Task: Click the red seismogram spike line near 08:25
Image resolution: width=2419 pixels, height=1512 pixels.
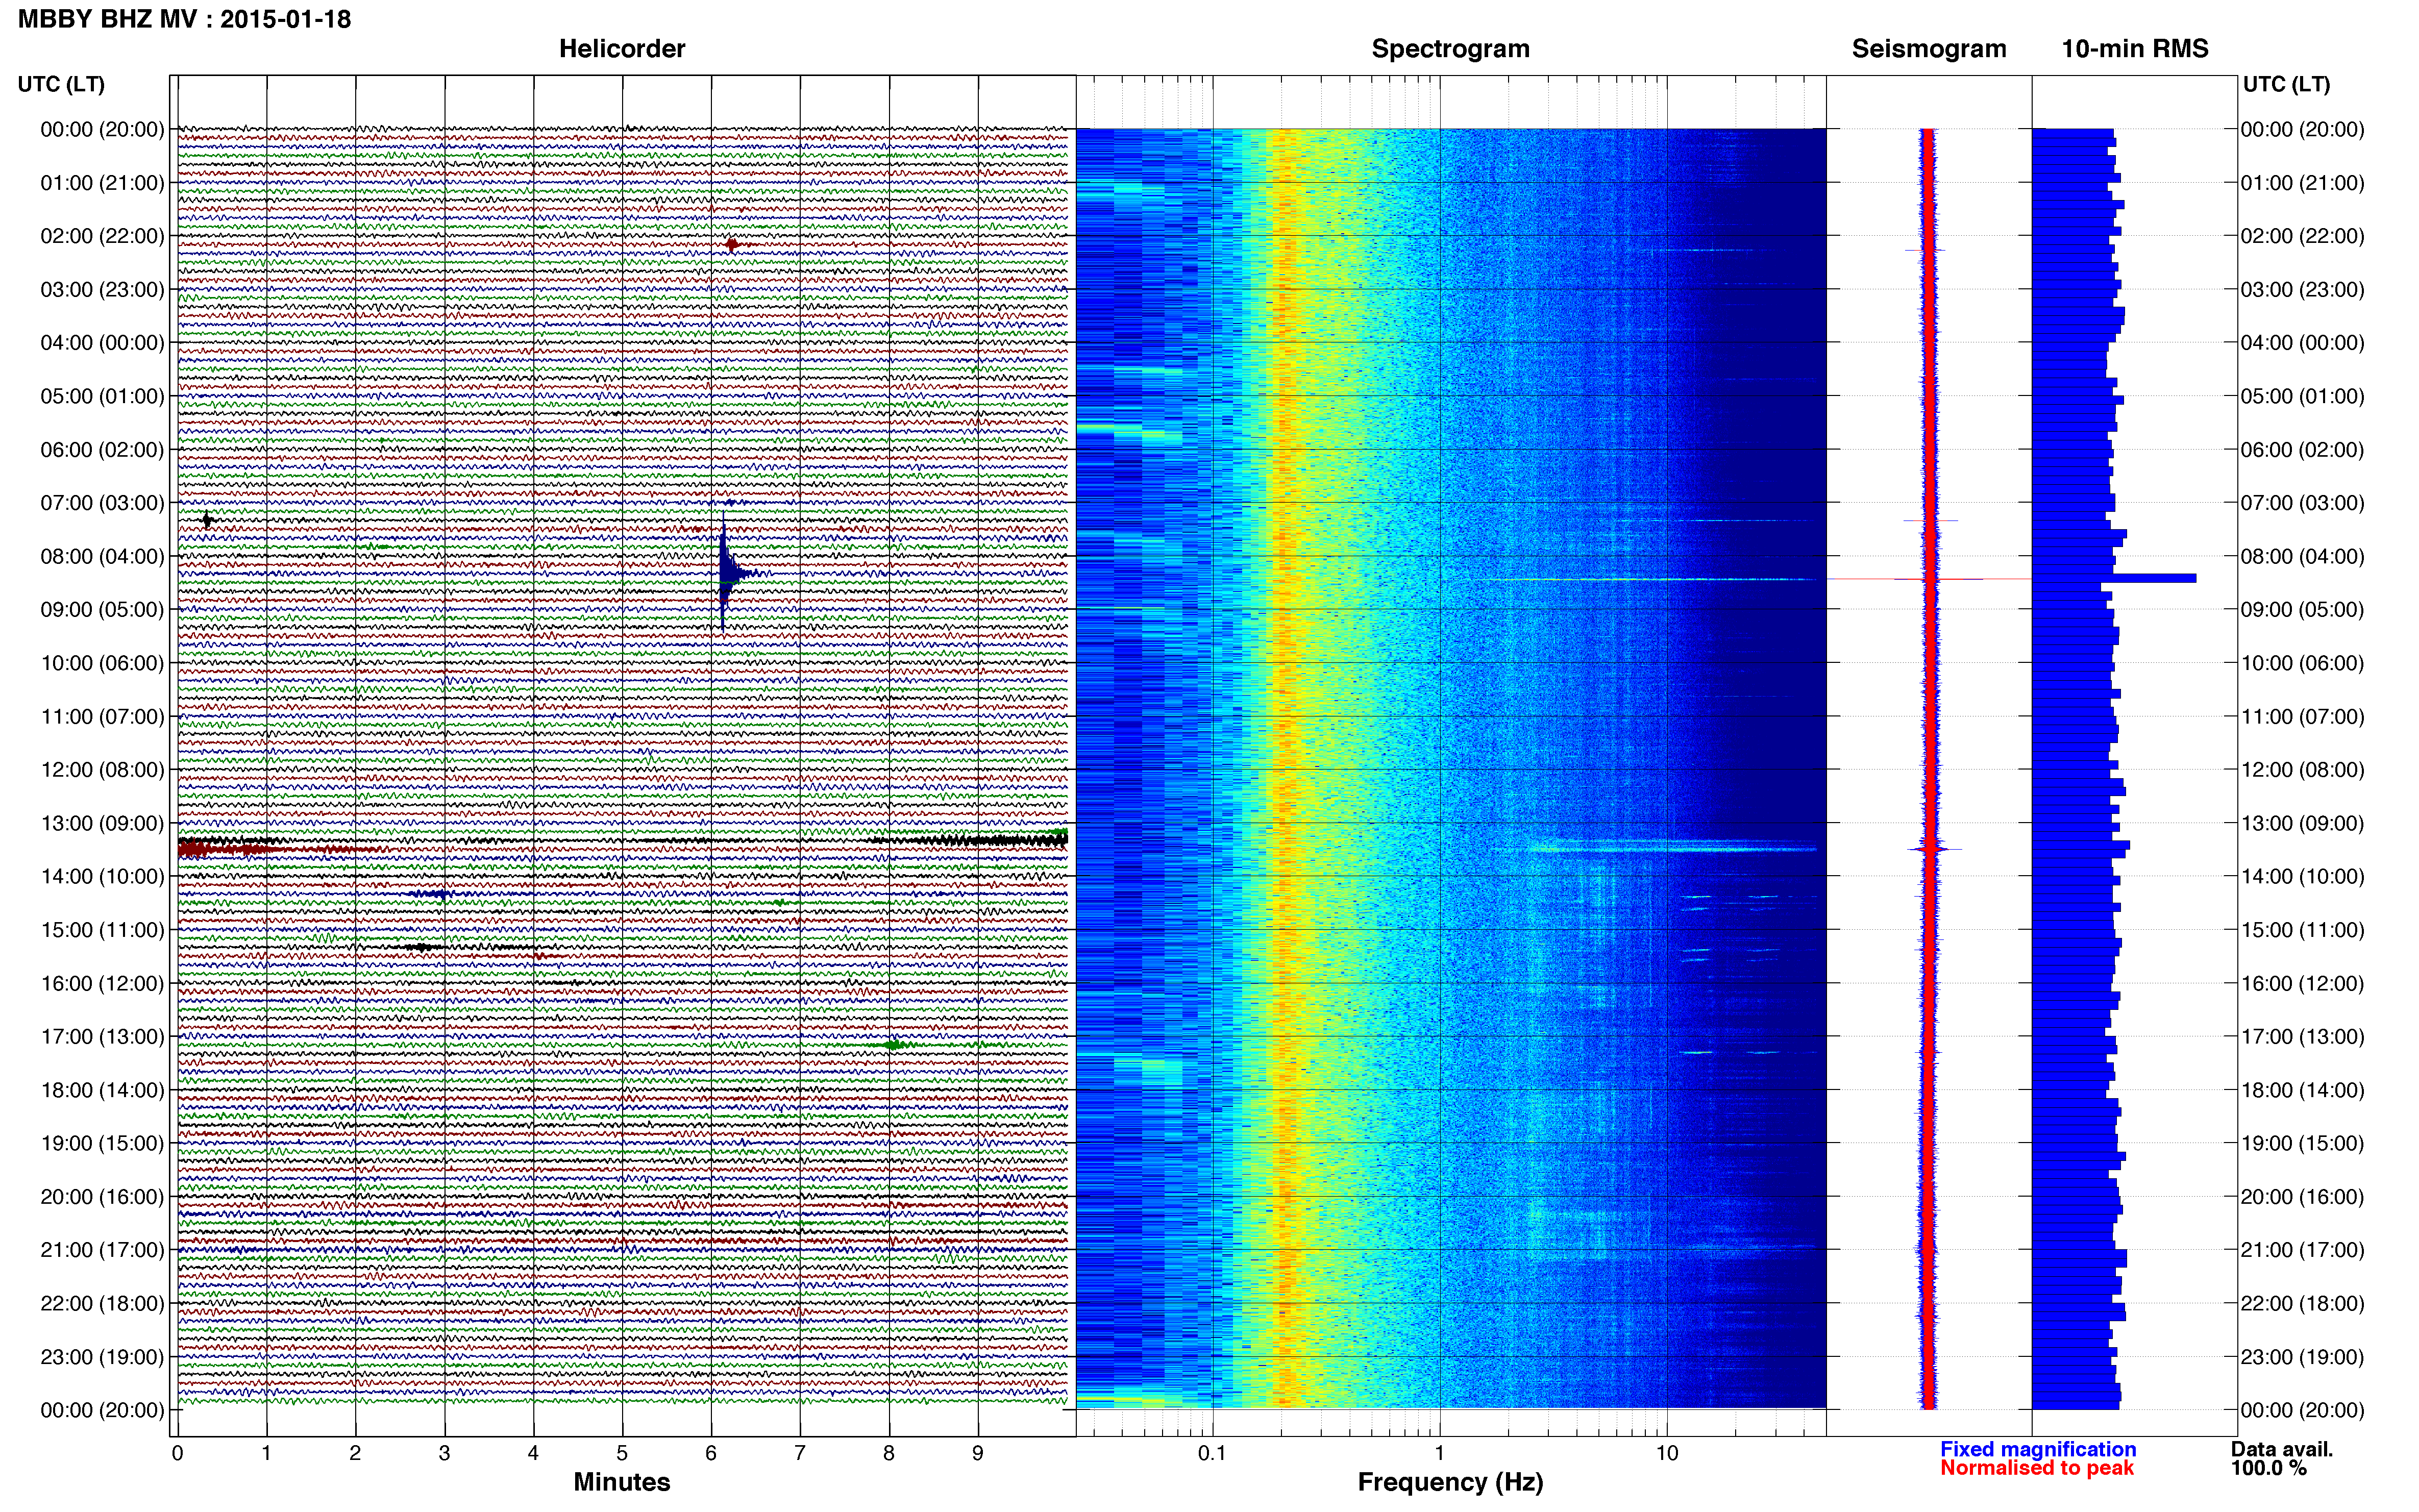Action: (x=1929, y=579)
